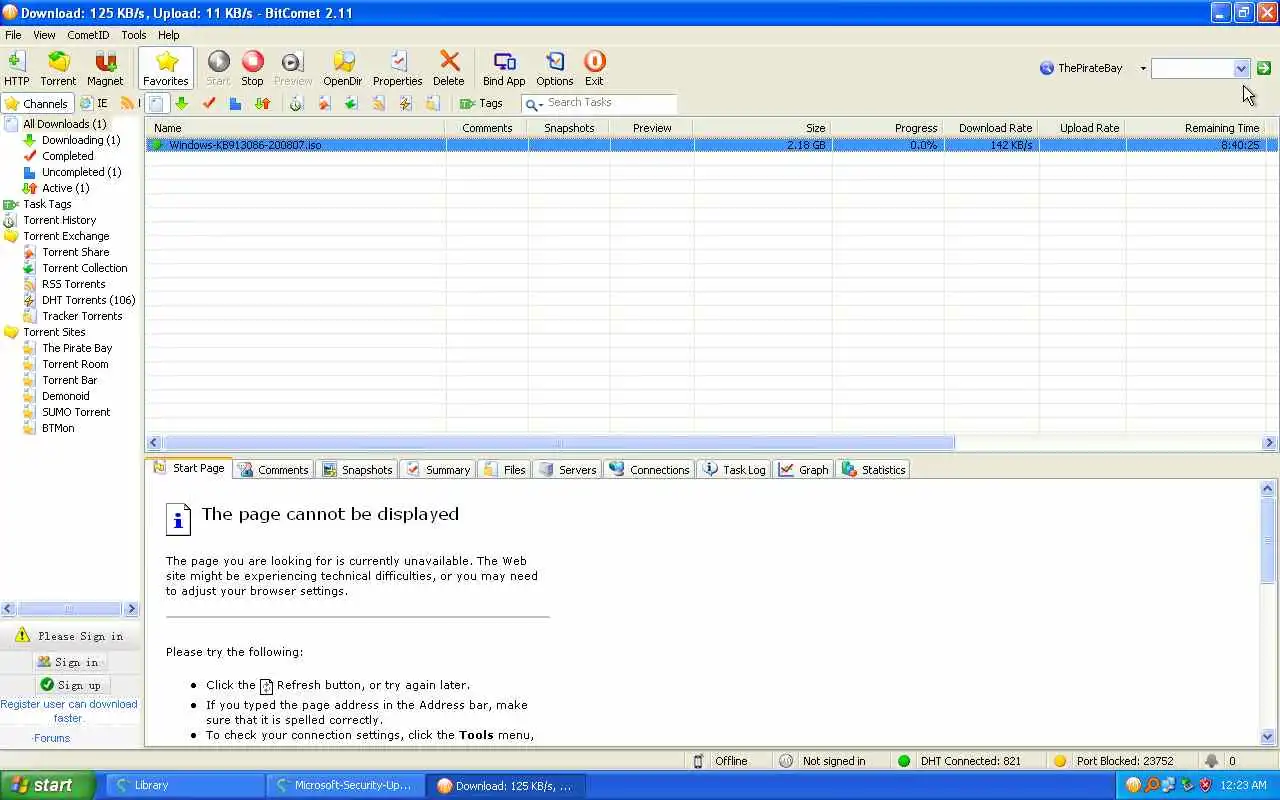Open the Help menu
The width and height of the screenshot is (1280, 800).
coord(169,35)
